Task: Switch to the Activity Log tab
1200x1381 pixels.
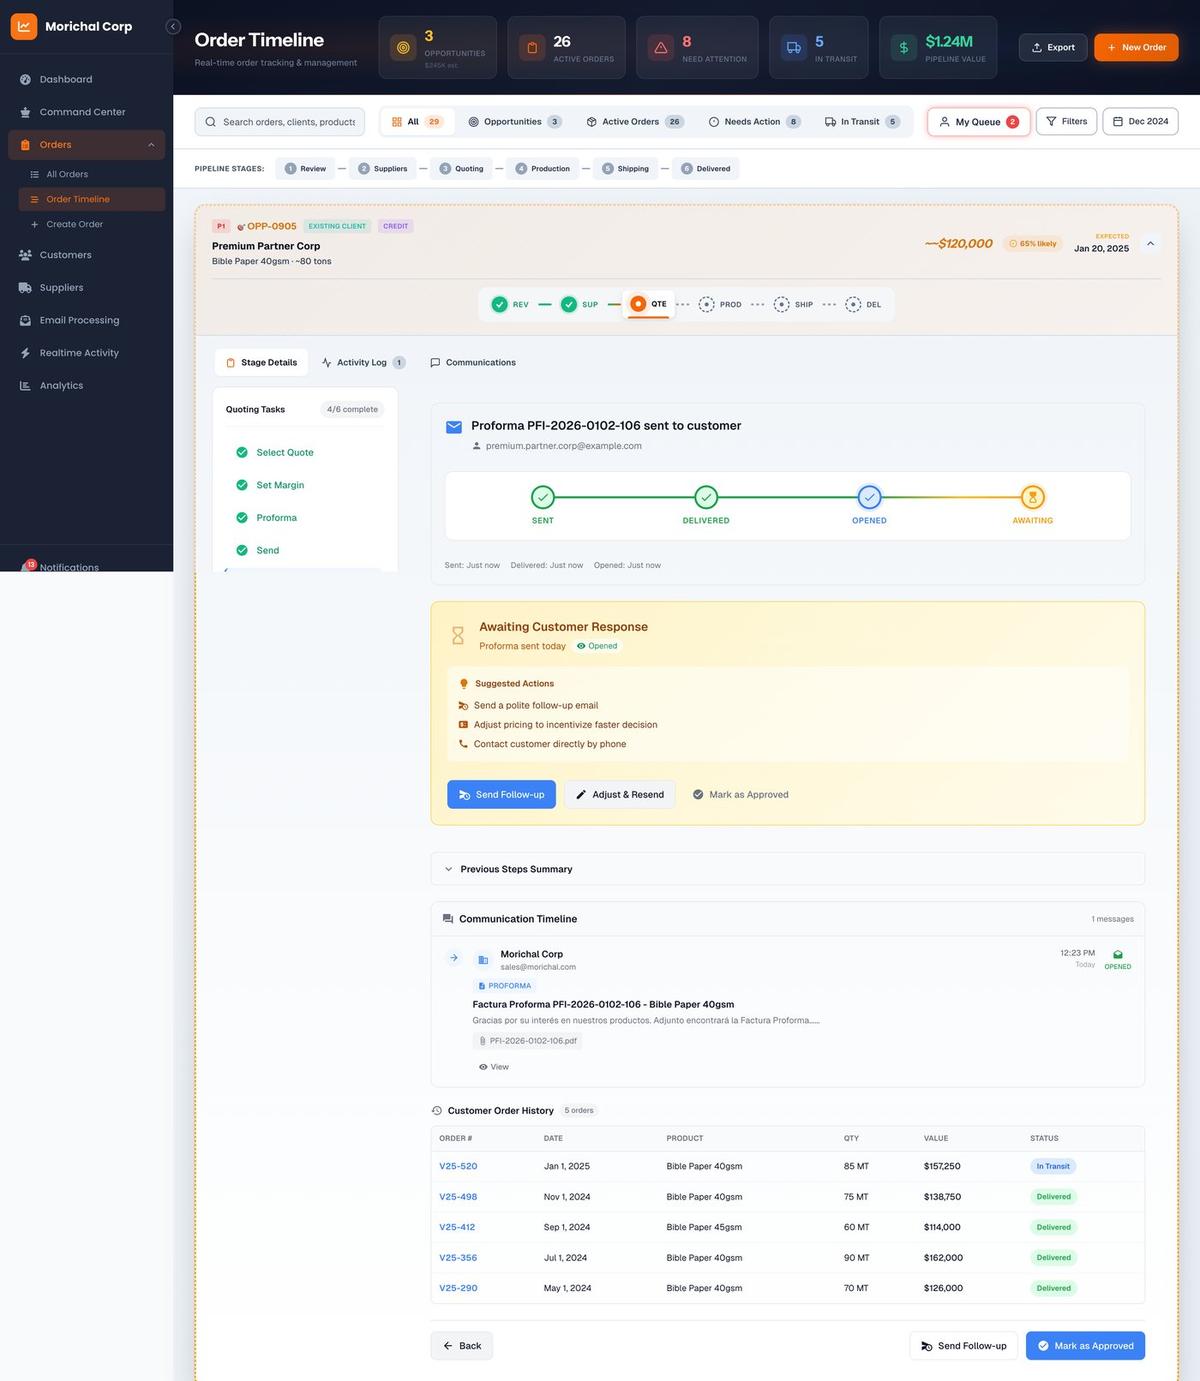Action: pyautogui.click(x=361, y=363)
